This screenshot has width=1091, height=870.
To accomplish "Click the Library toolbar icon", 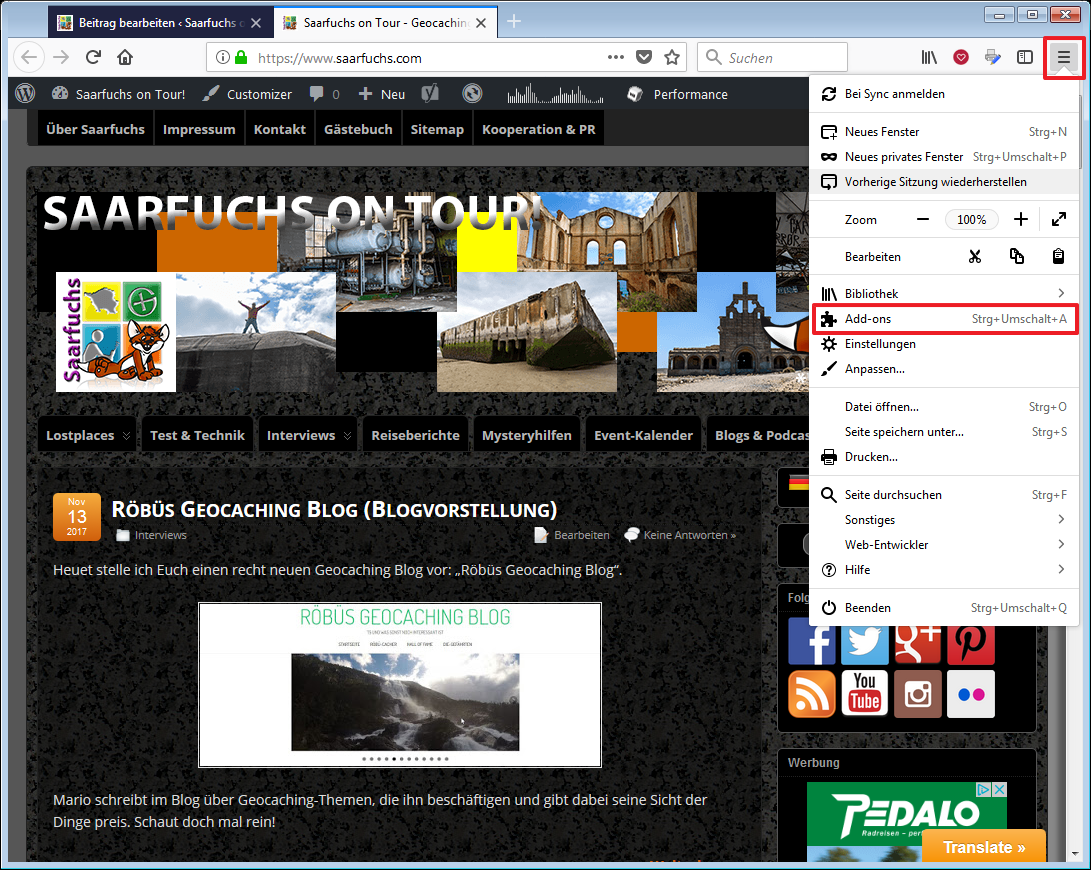I will coord(929,58).
